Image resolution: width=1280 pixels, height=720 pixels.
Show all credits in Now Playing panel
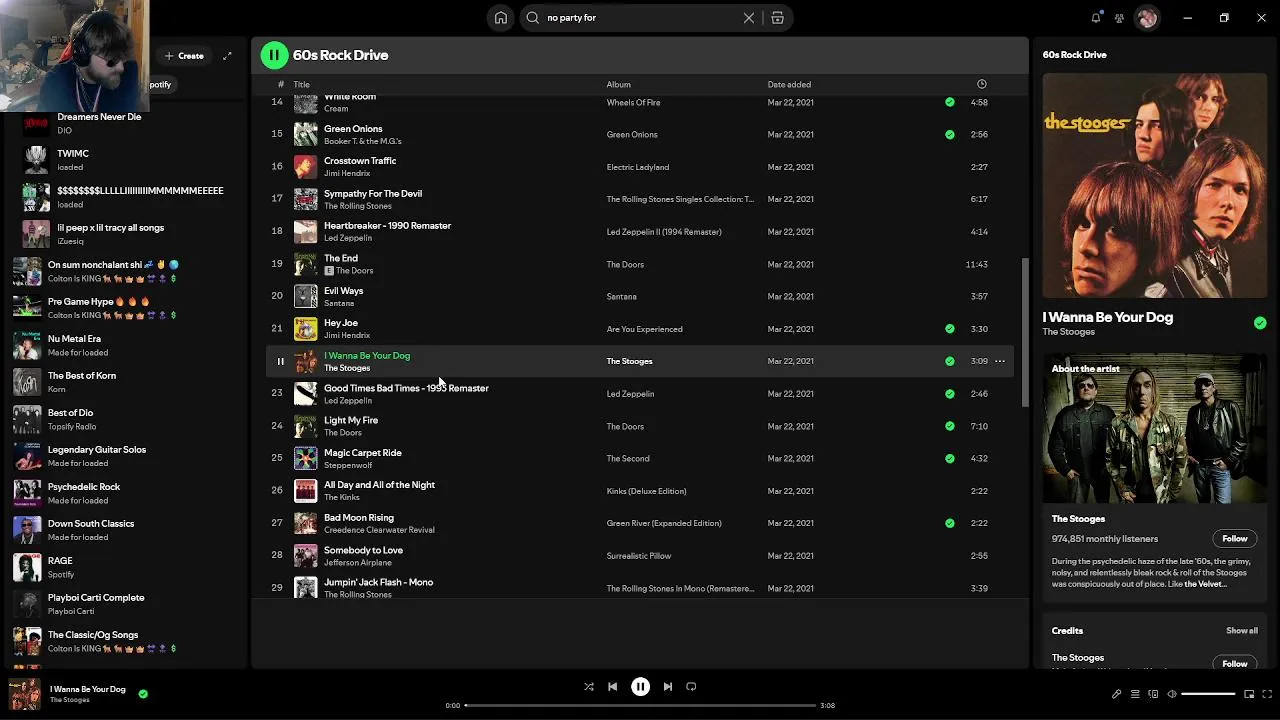pos(1241,631)
